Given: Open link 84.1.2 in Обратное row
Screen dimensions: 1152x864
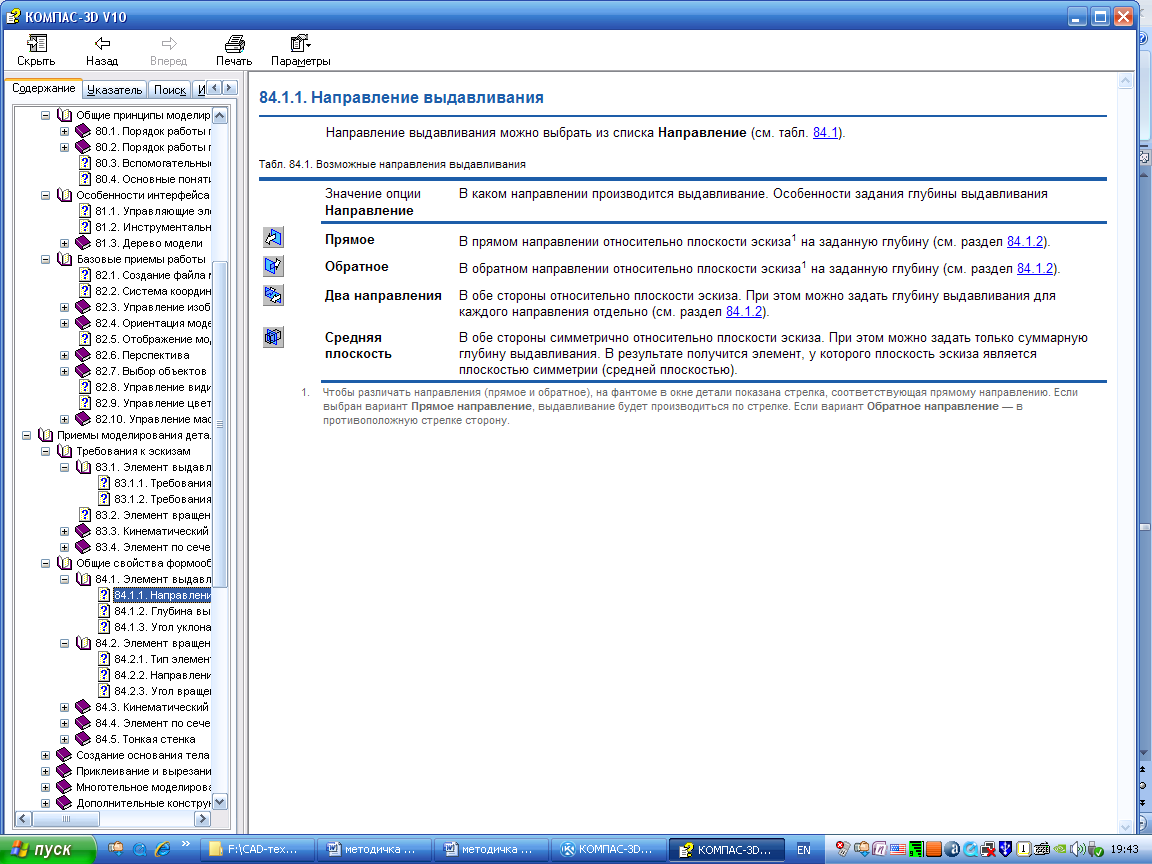Looking at the screenshot, I should (x=1034, y=269).
